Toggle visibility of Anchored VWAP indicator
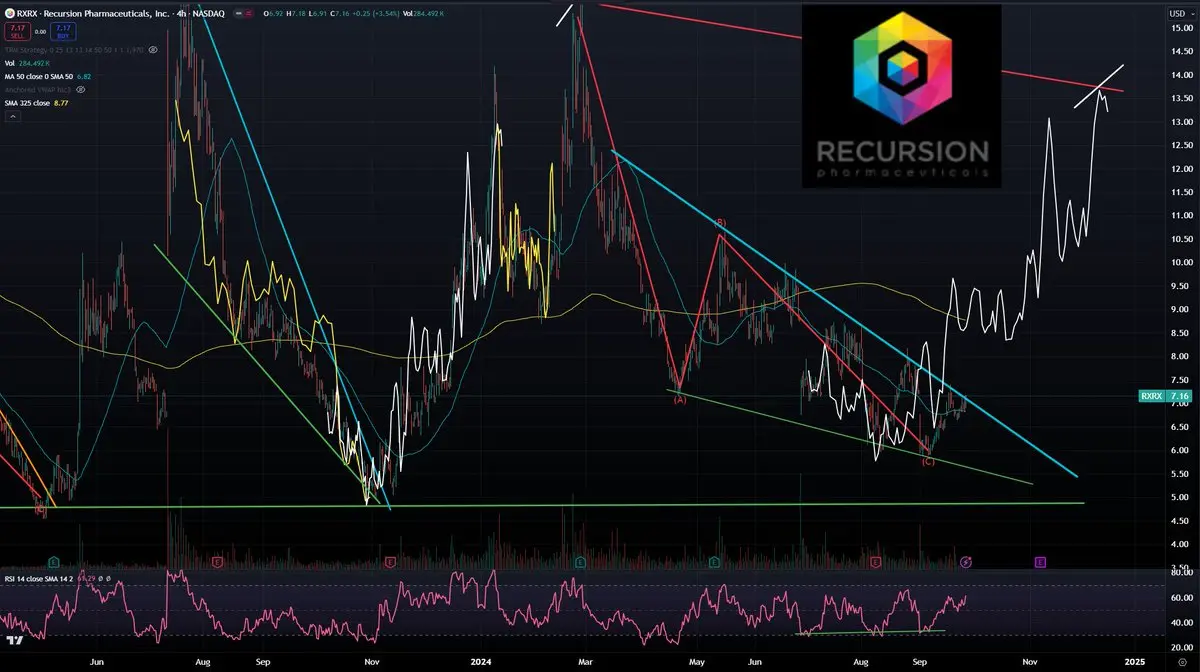1200x672 pixels. click(x=80, y=89)
